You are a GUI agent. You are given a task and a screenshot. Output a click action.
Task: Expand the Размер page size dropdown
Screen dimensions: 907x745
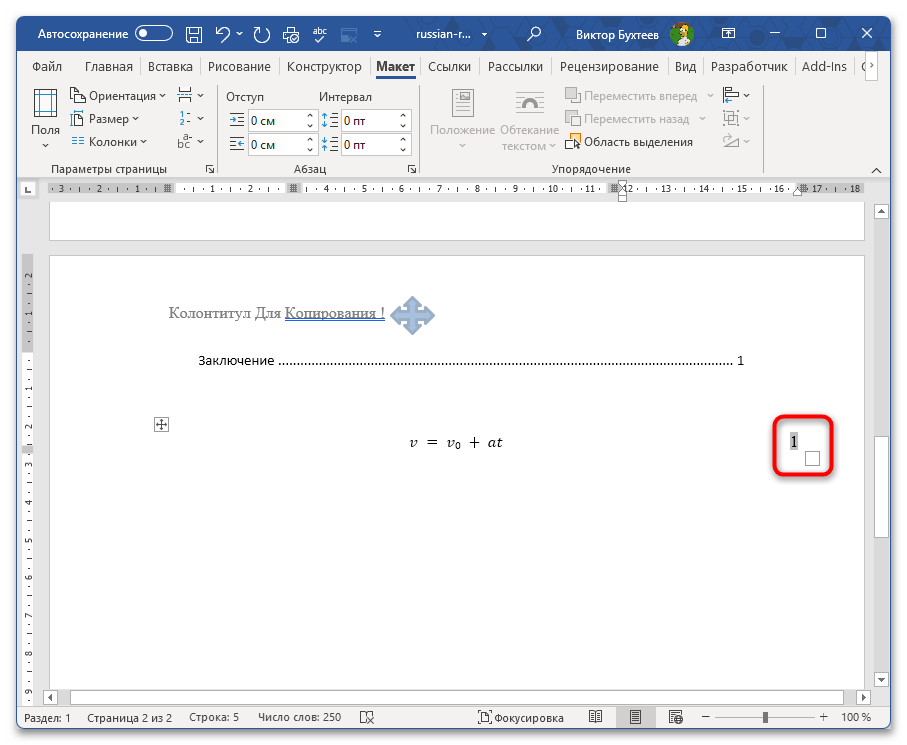[105, 119]
